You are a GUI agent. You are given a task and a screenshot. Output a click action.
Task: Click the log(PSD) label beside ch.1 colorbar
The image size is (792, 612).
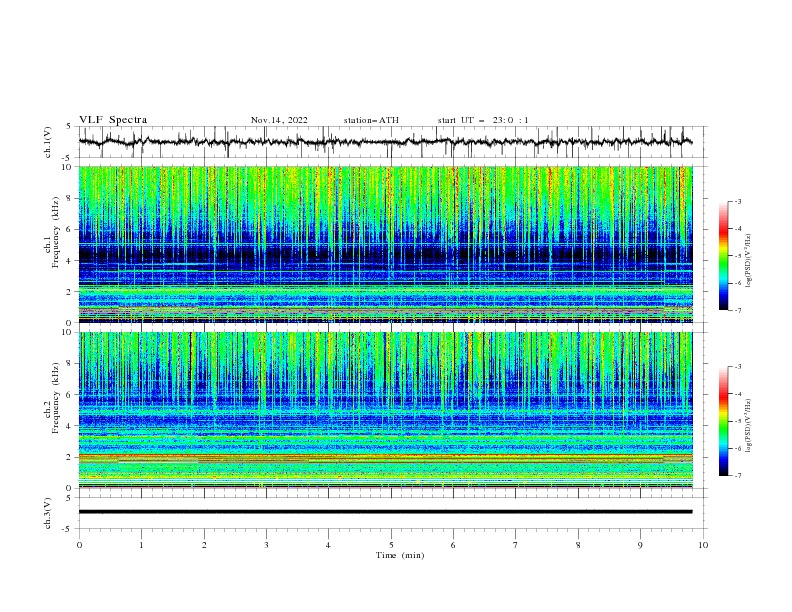tap(749, 261)
